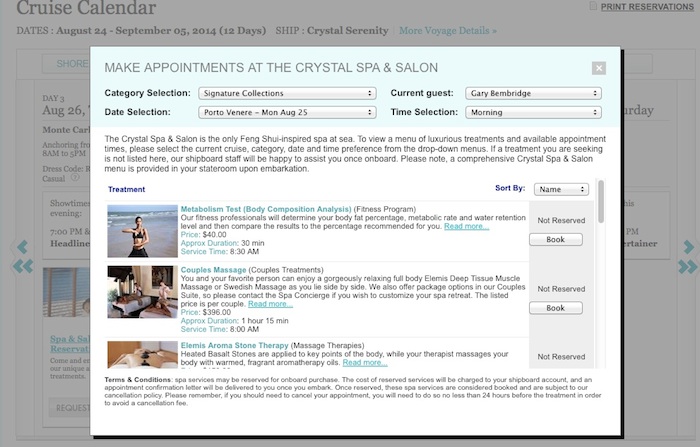
Task: Click duration 30 min text
Action: [253, 243]
